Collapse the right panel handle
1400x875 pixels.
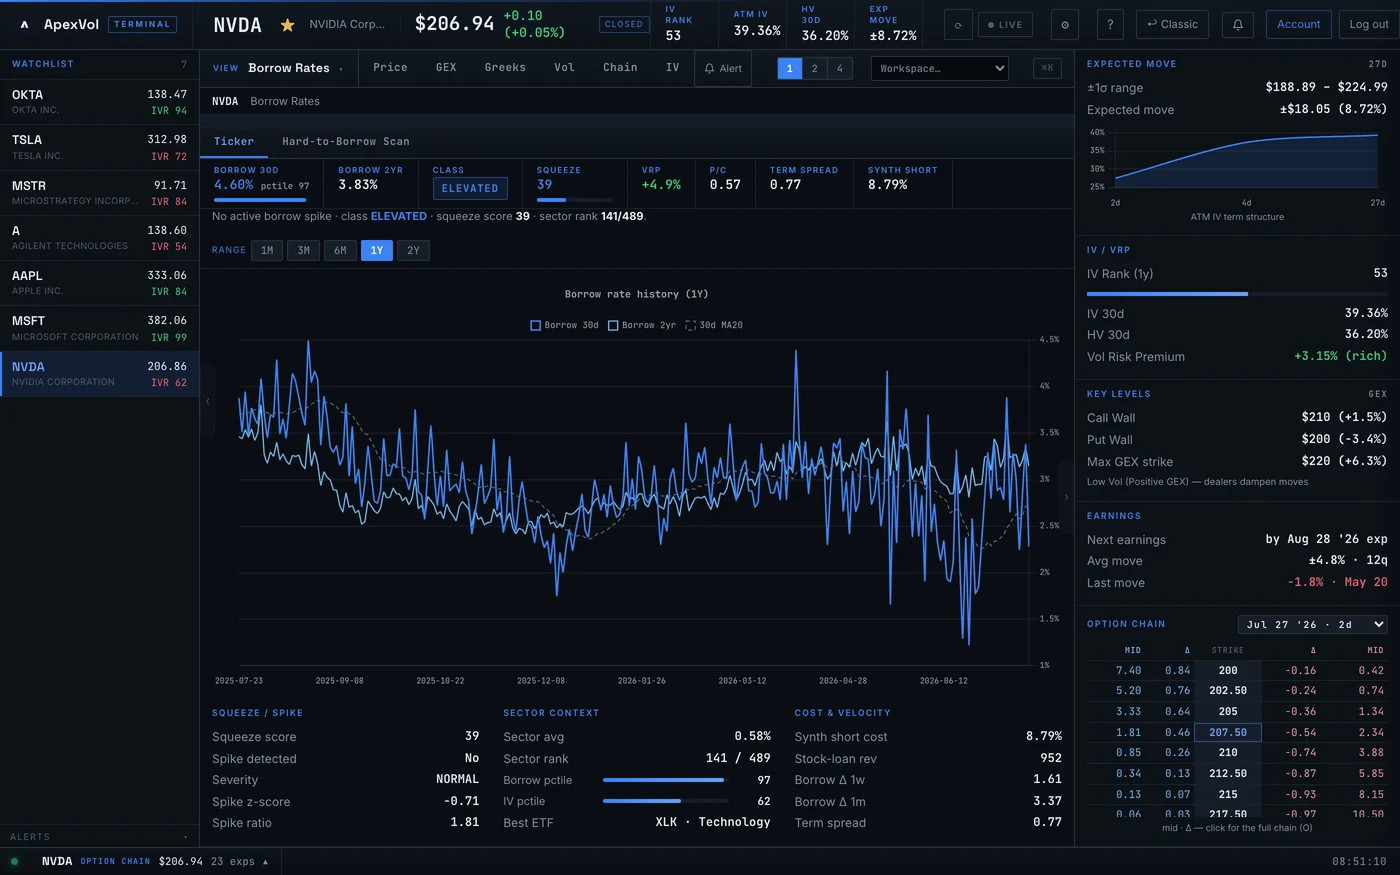1066,497
